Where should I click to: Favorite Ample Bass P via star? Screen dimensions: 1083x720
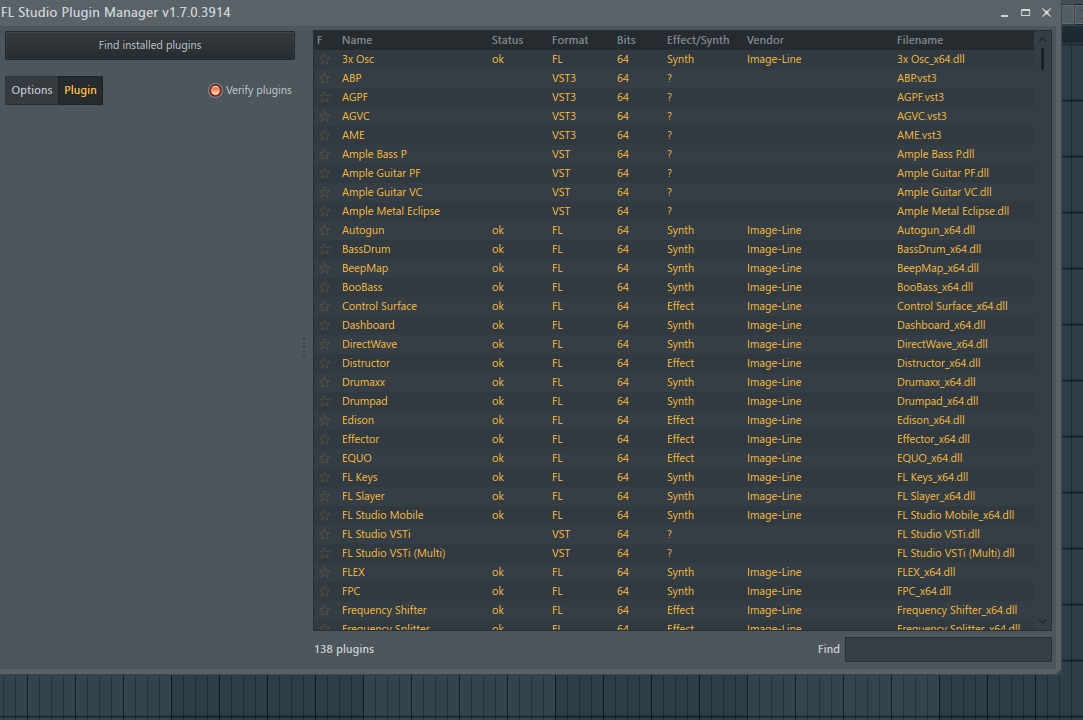[324, 154]
